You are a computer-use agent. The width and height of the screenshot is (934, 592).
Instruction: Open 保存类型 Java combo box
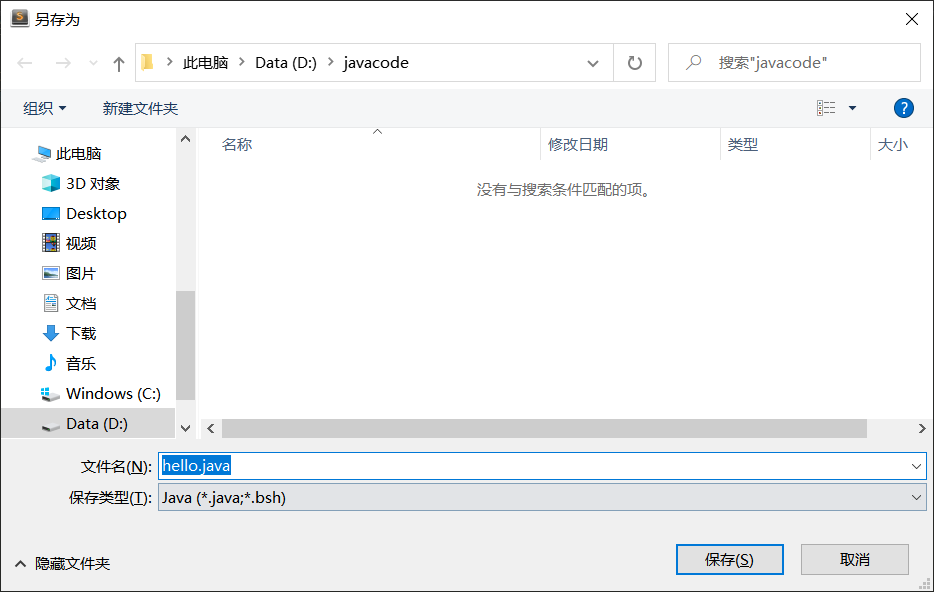(542, 497)
